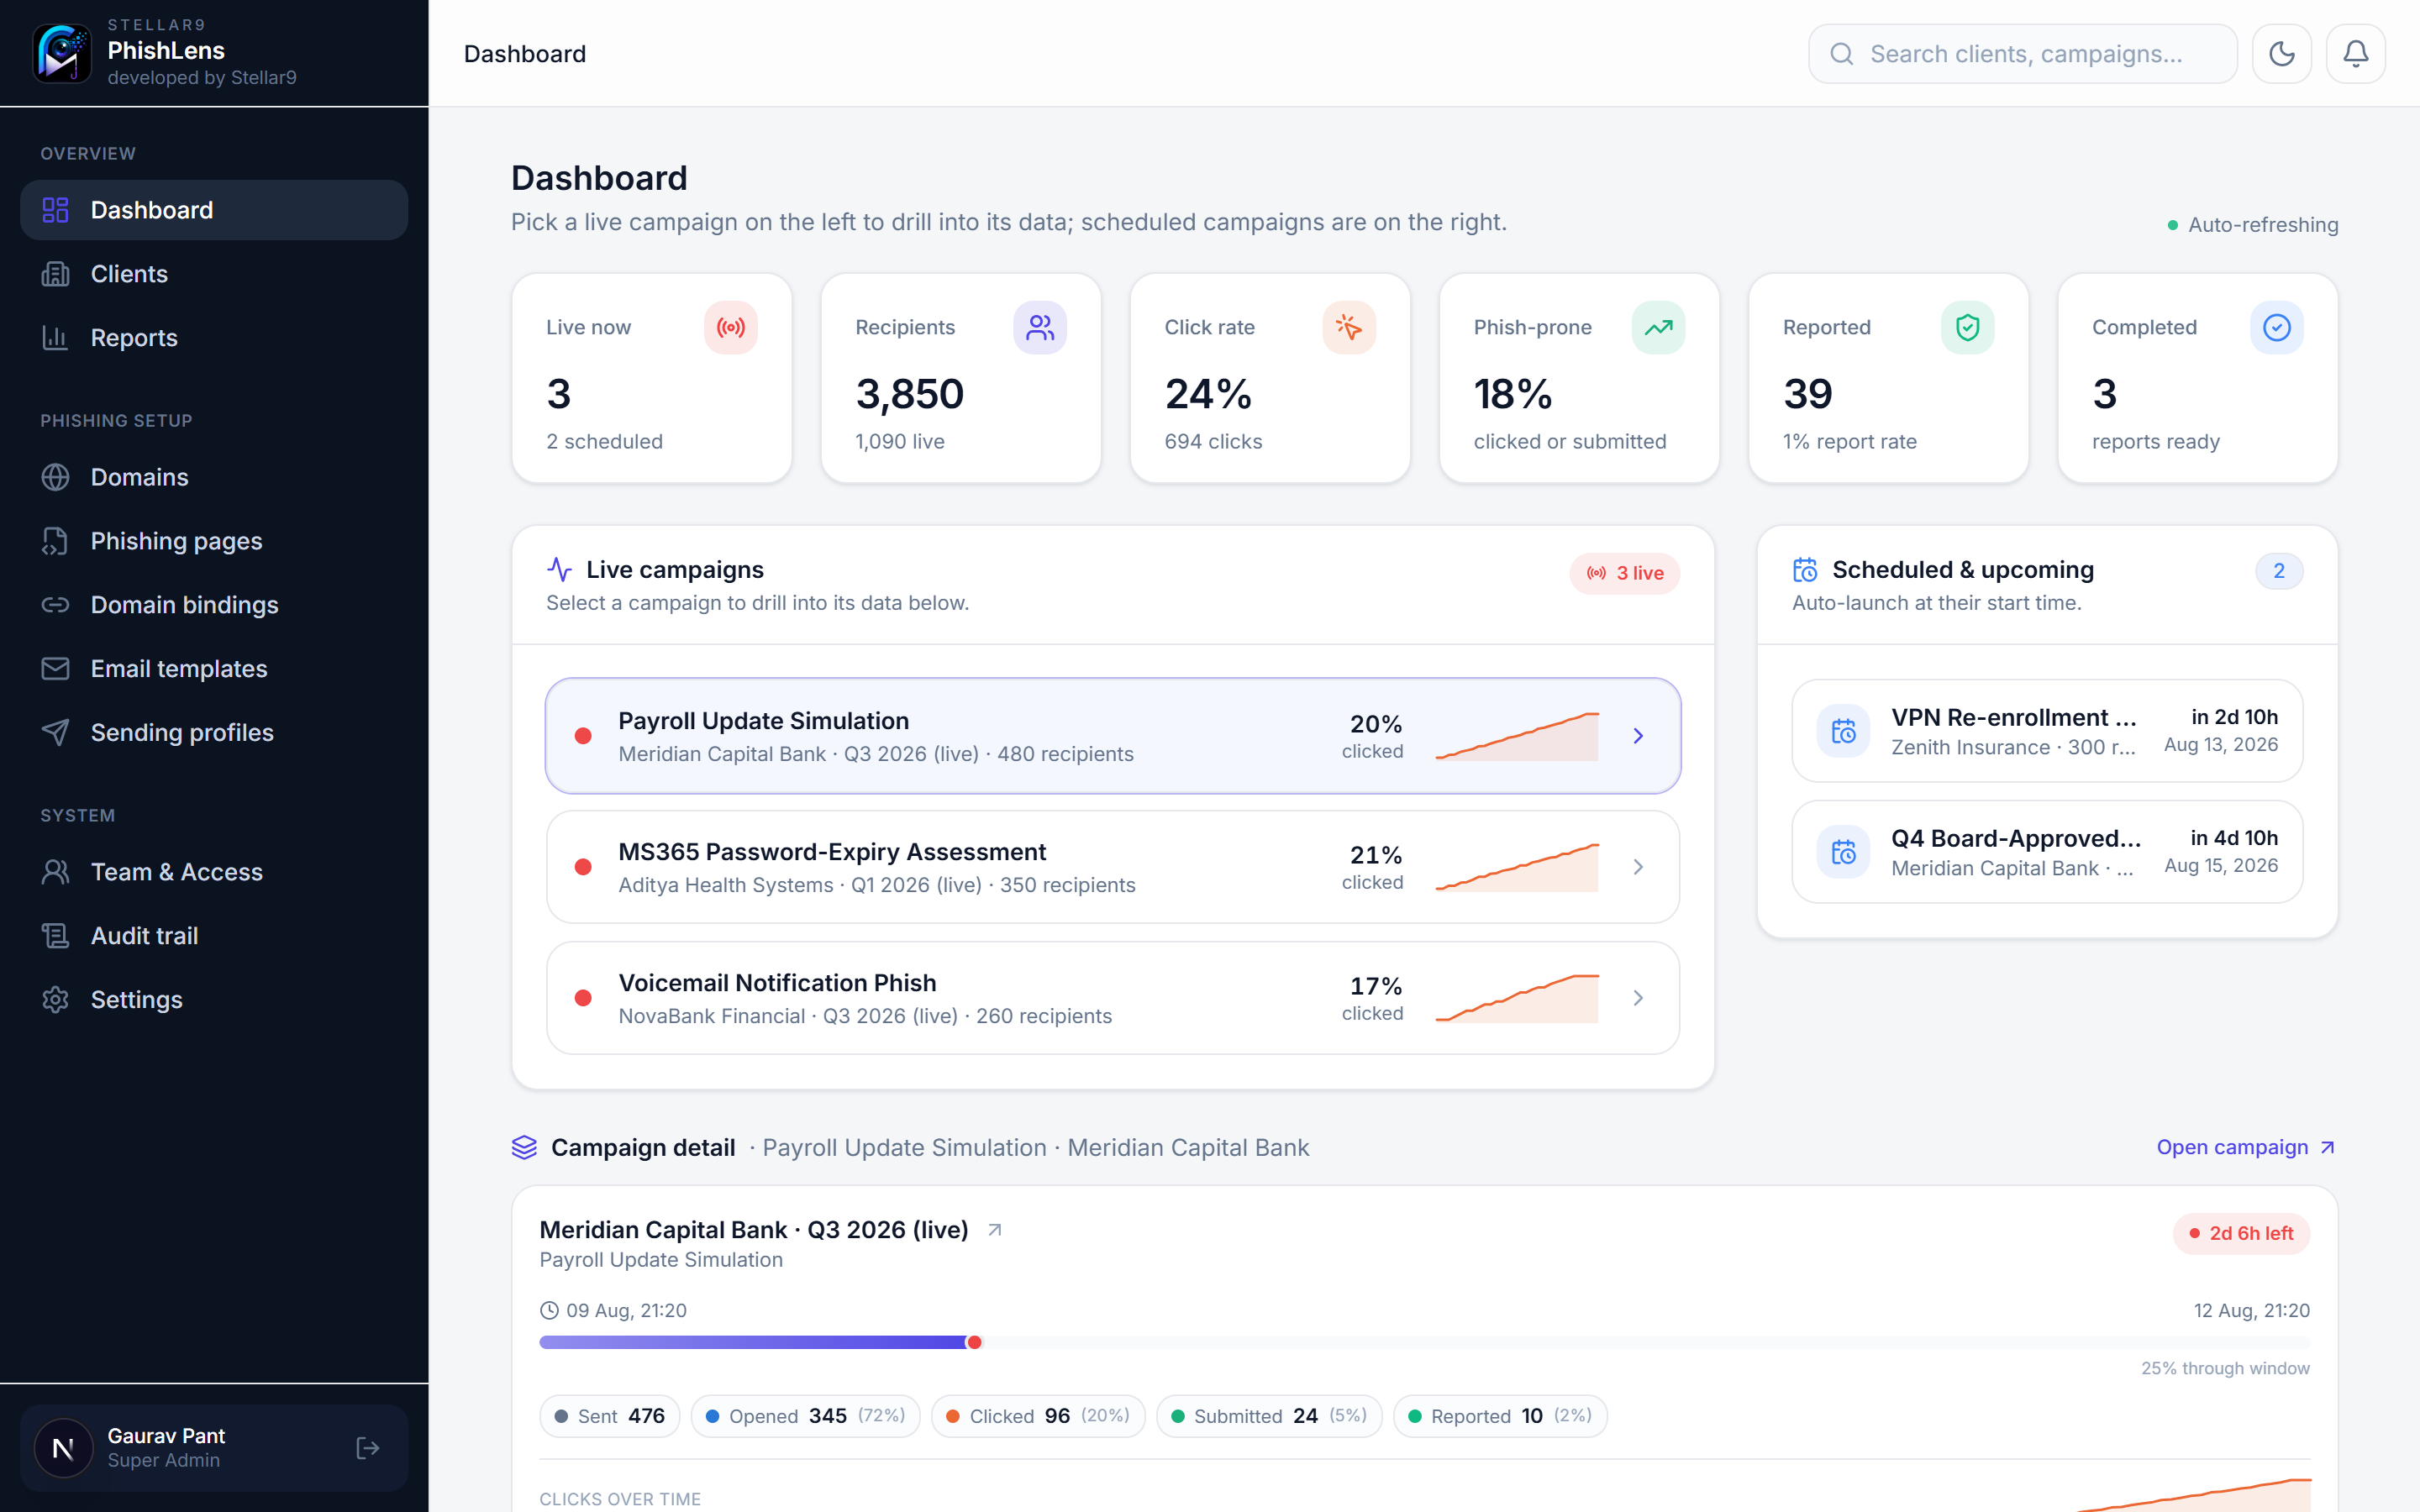Click the PhishLens logo icon
Screen dimensions: 2420x1512
click(x=62, y=53)
